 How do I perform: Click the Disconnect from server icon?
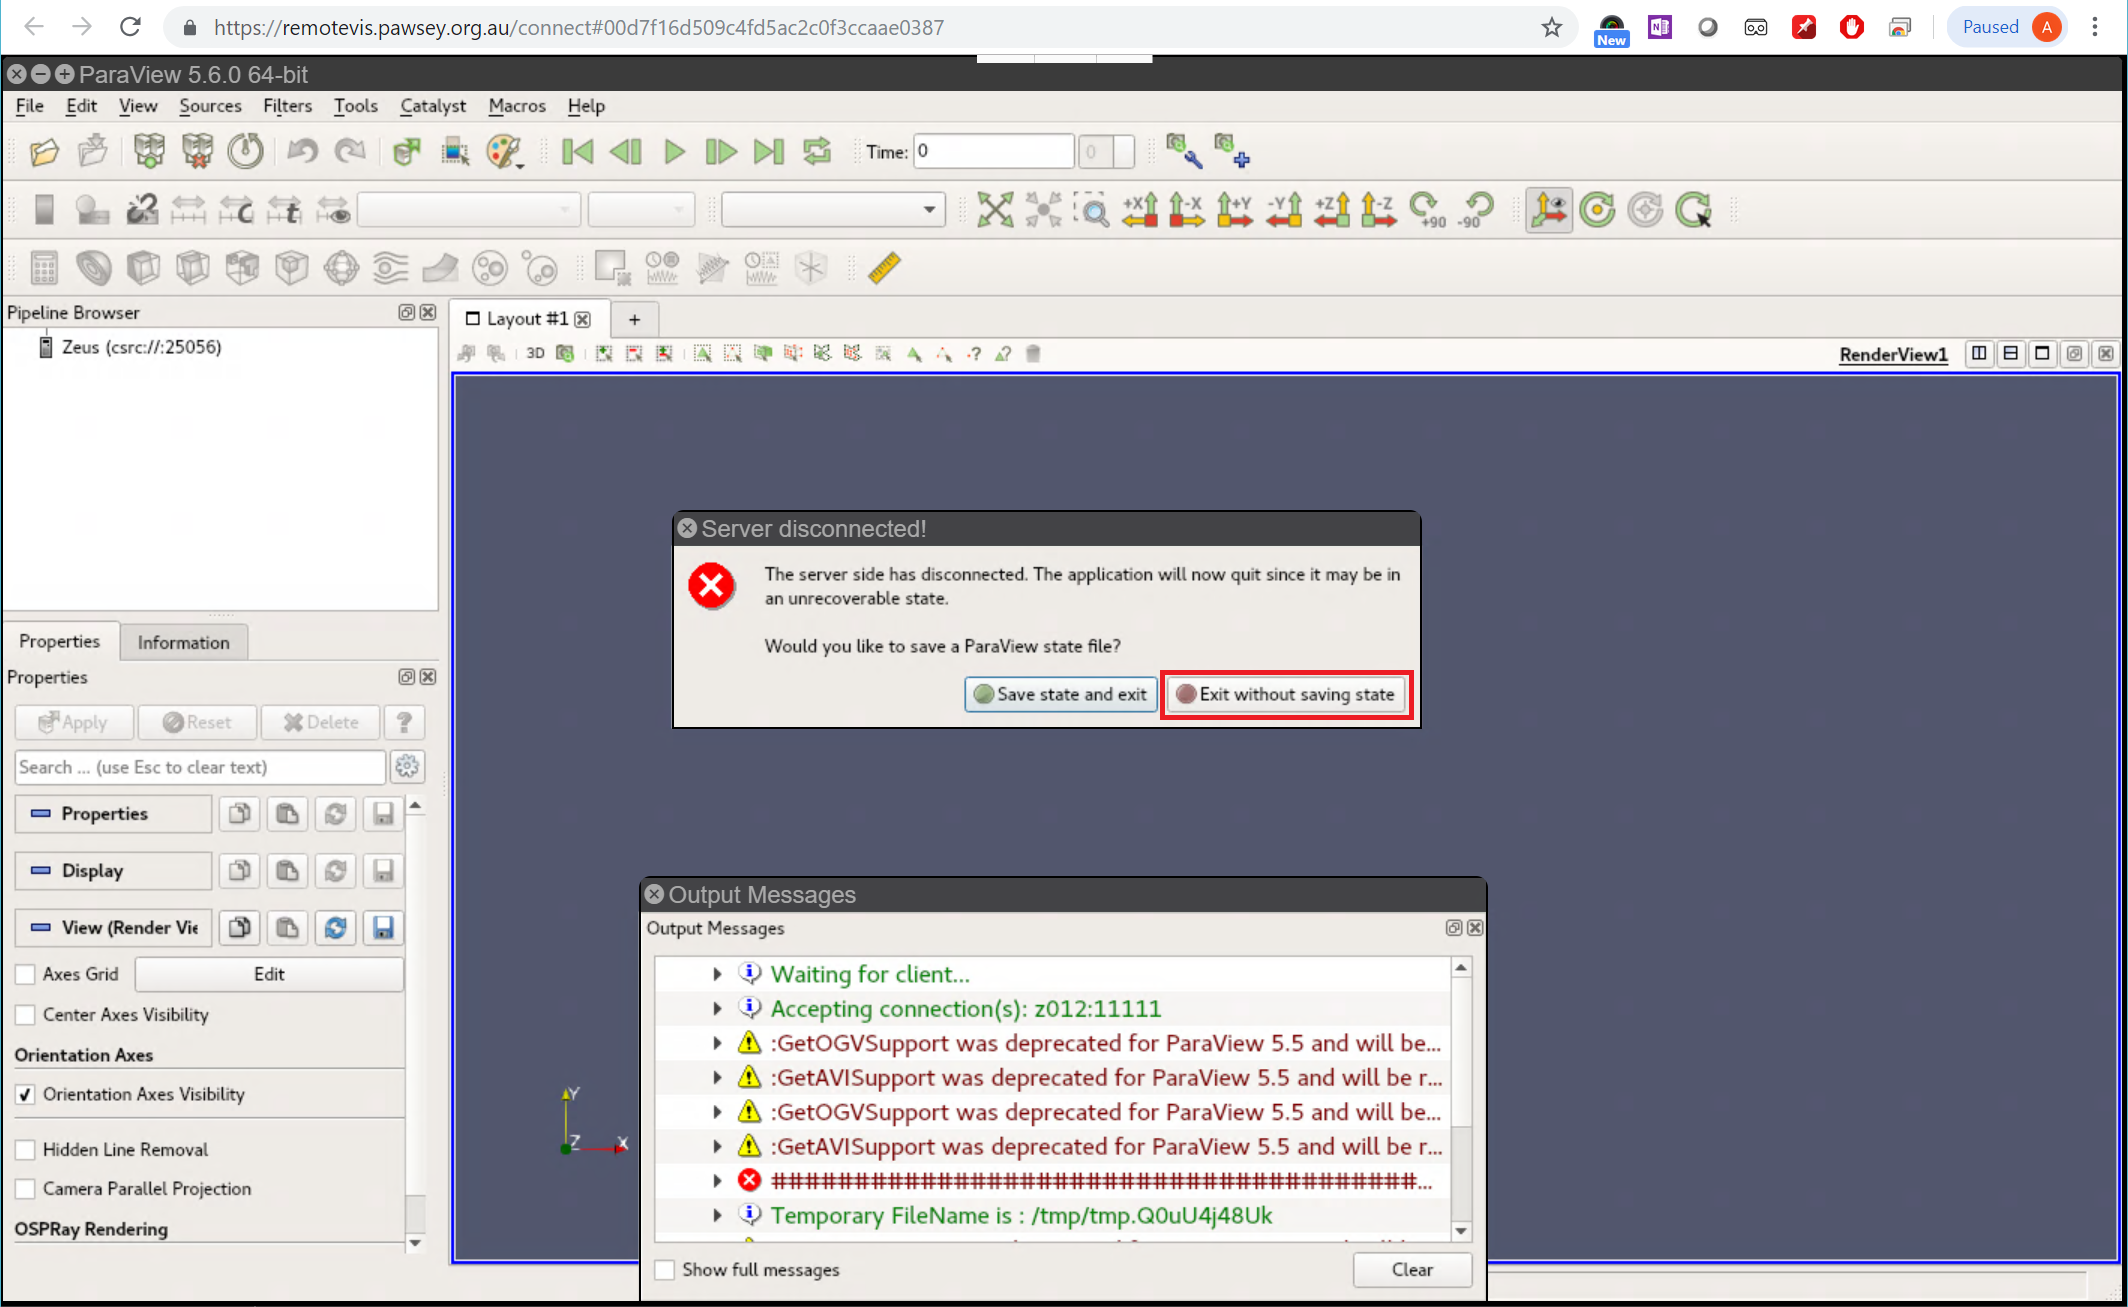point(198,152)
